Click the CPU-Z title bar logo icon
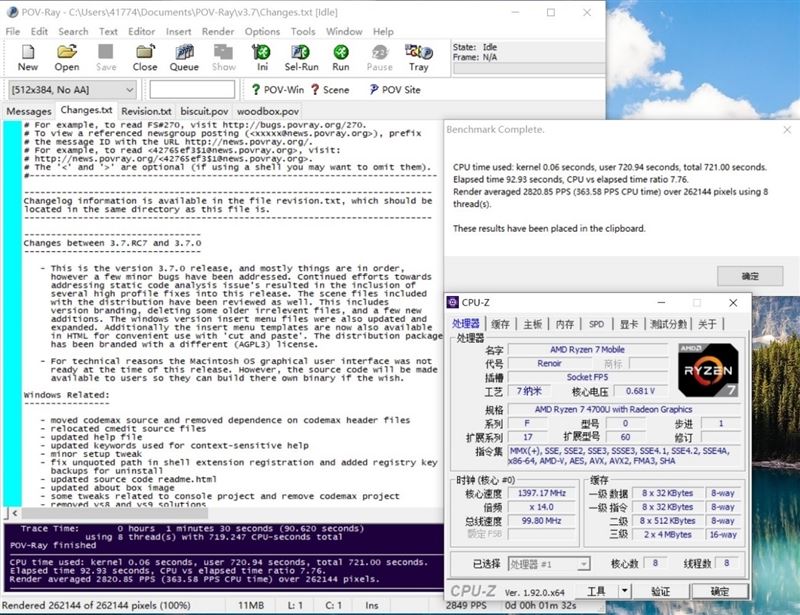800x615 pixels. click(453, 302)
